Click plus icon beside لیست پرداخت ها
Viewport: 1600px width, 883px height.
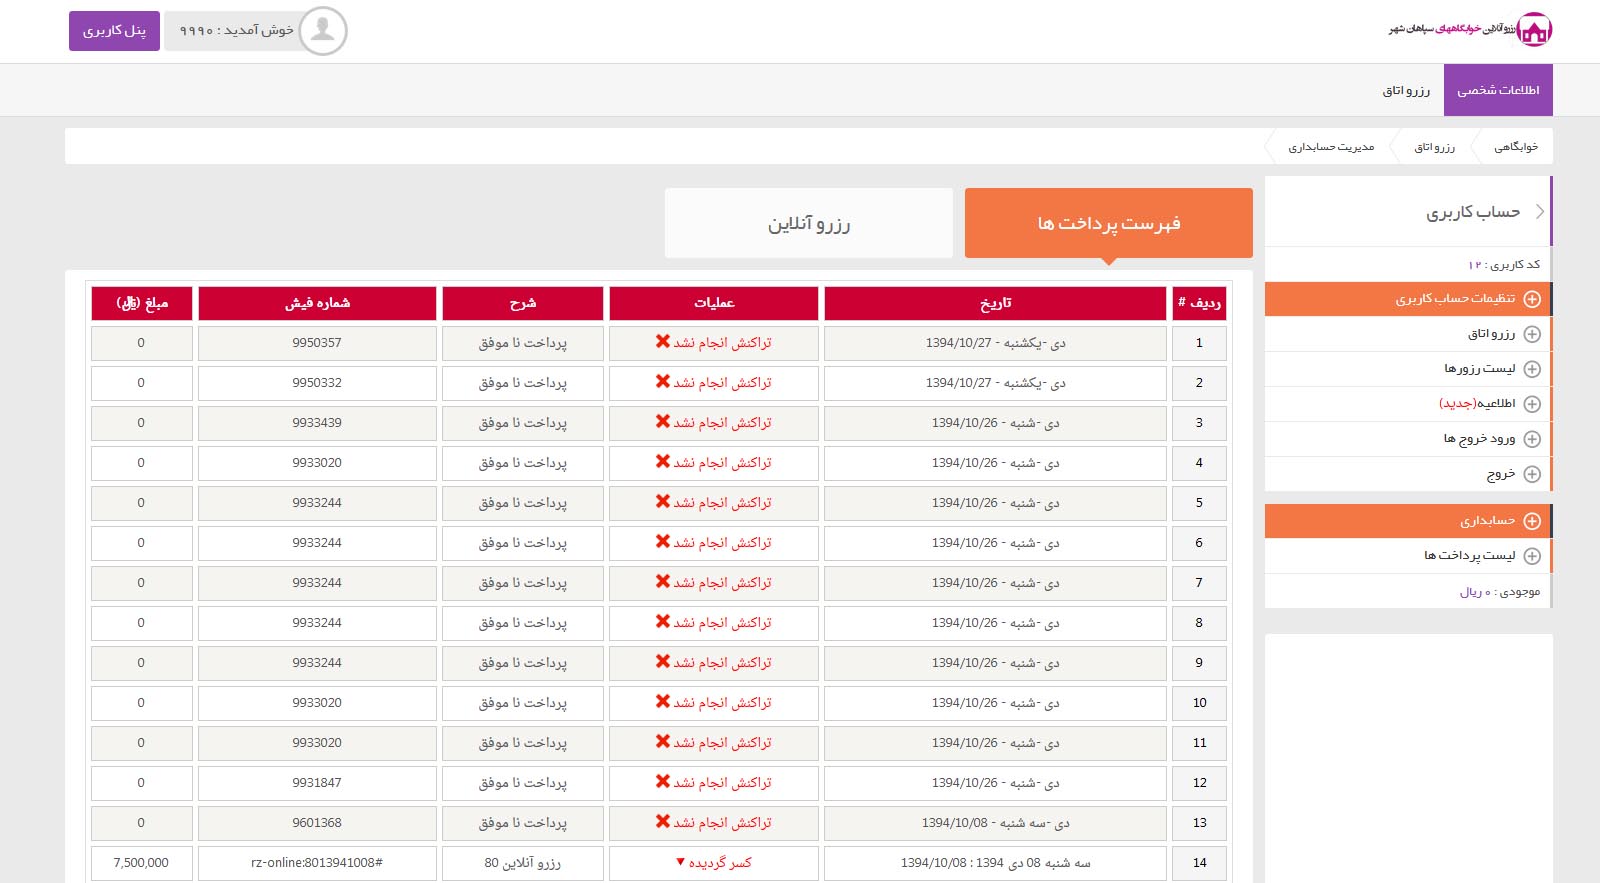(x=1532, y=556)
